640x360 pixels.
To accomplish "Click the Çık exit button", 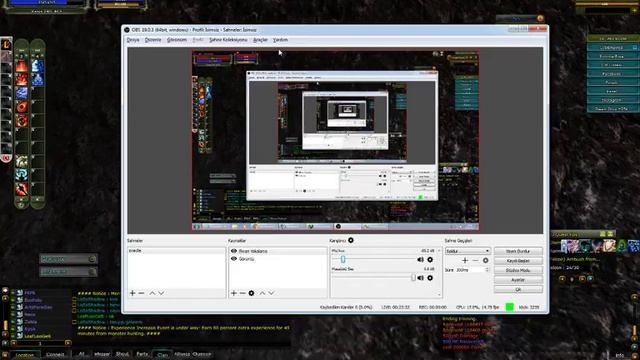I will point(518,289).
